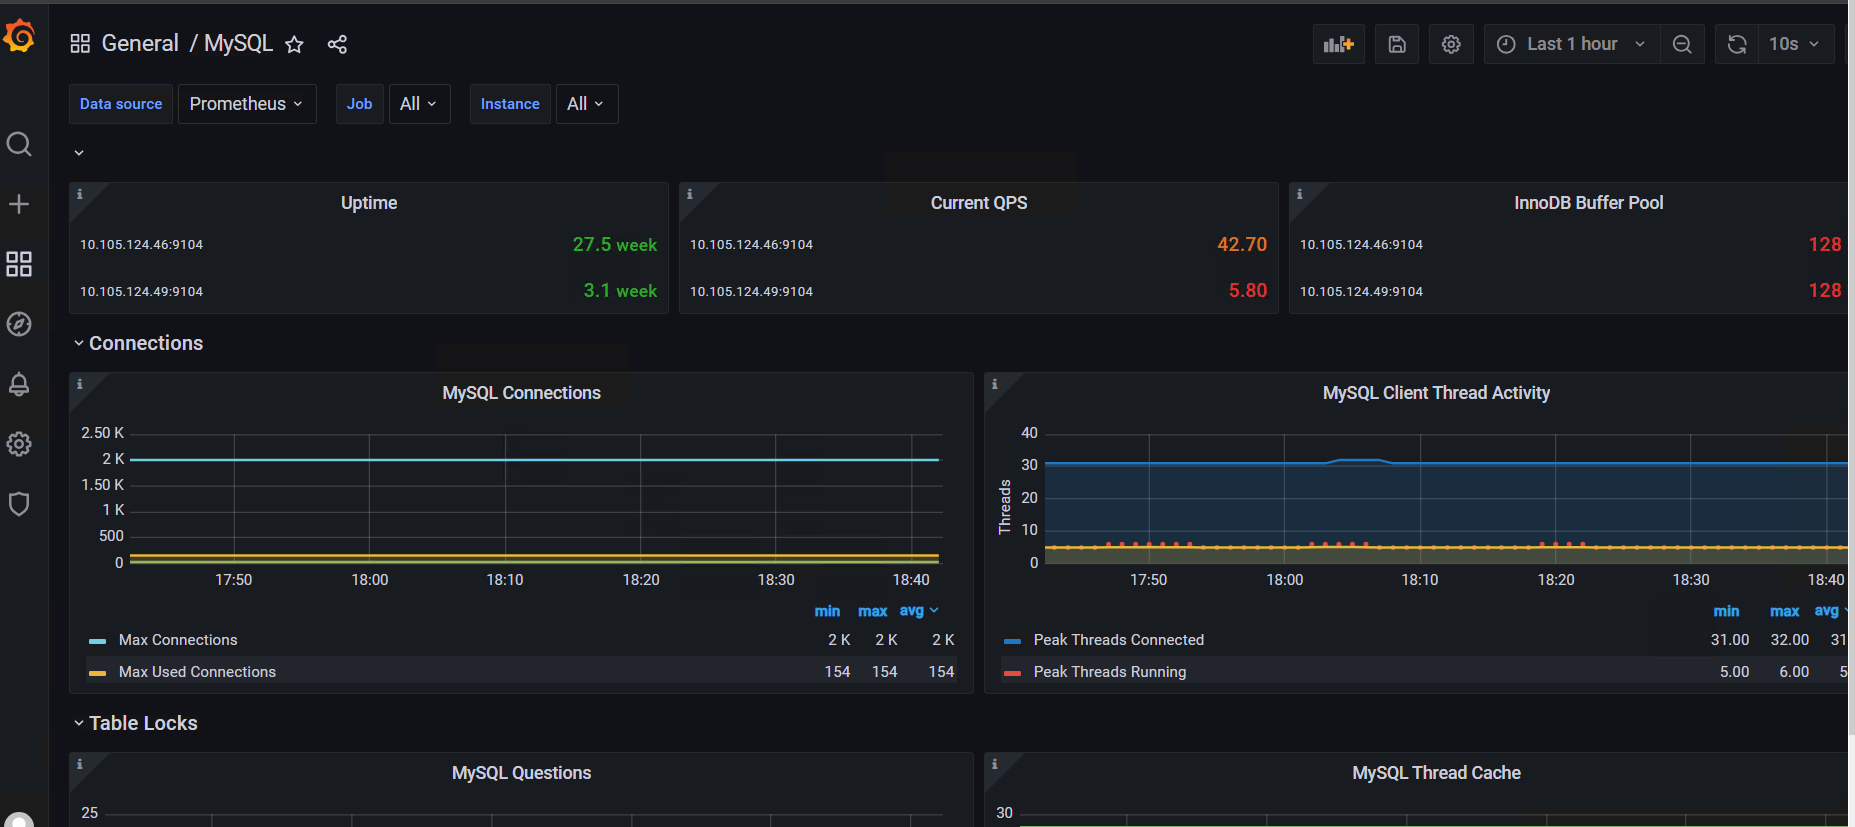Image resolution: width=1855 pixels, height=827 pixels.
Task: Toggle Max Connections series in legend
Action: tap(178, 640)
